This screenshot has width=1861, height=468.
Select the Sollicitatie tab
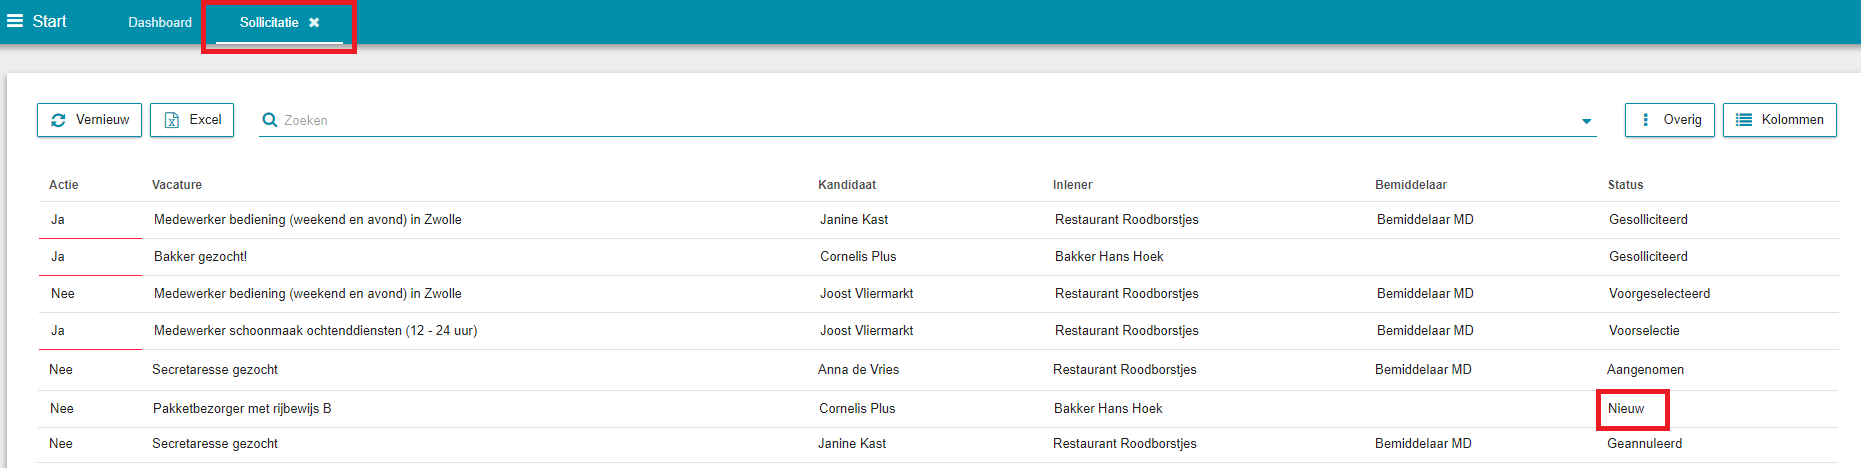click(269, 22)
